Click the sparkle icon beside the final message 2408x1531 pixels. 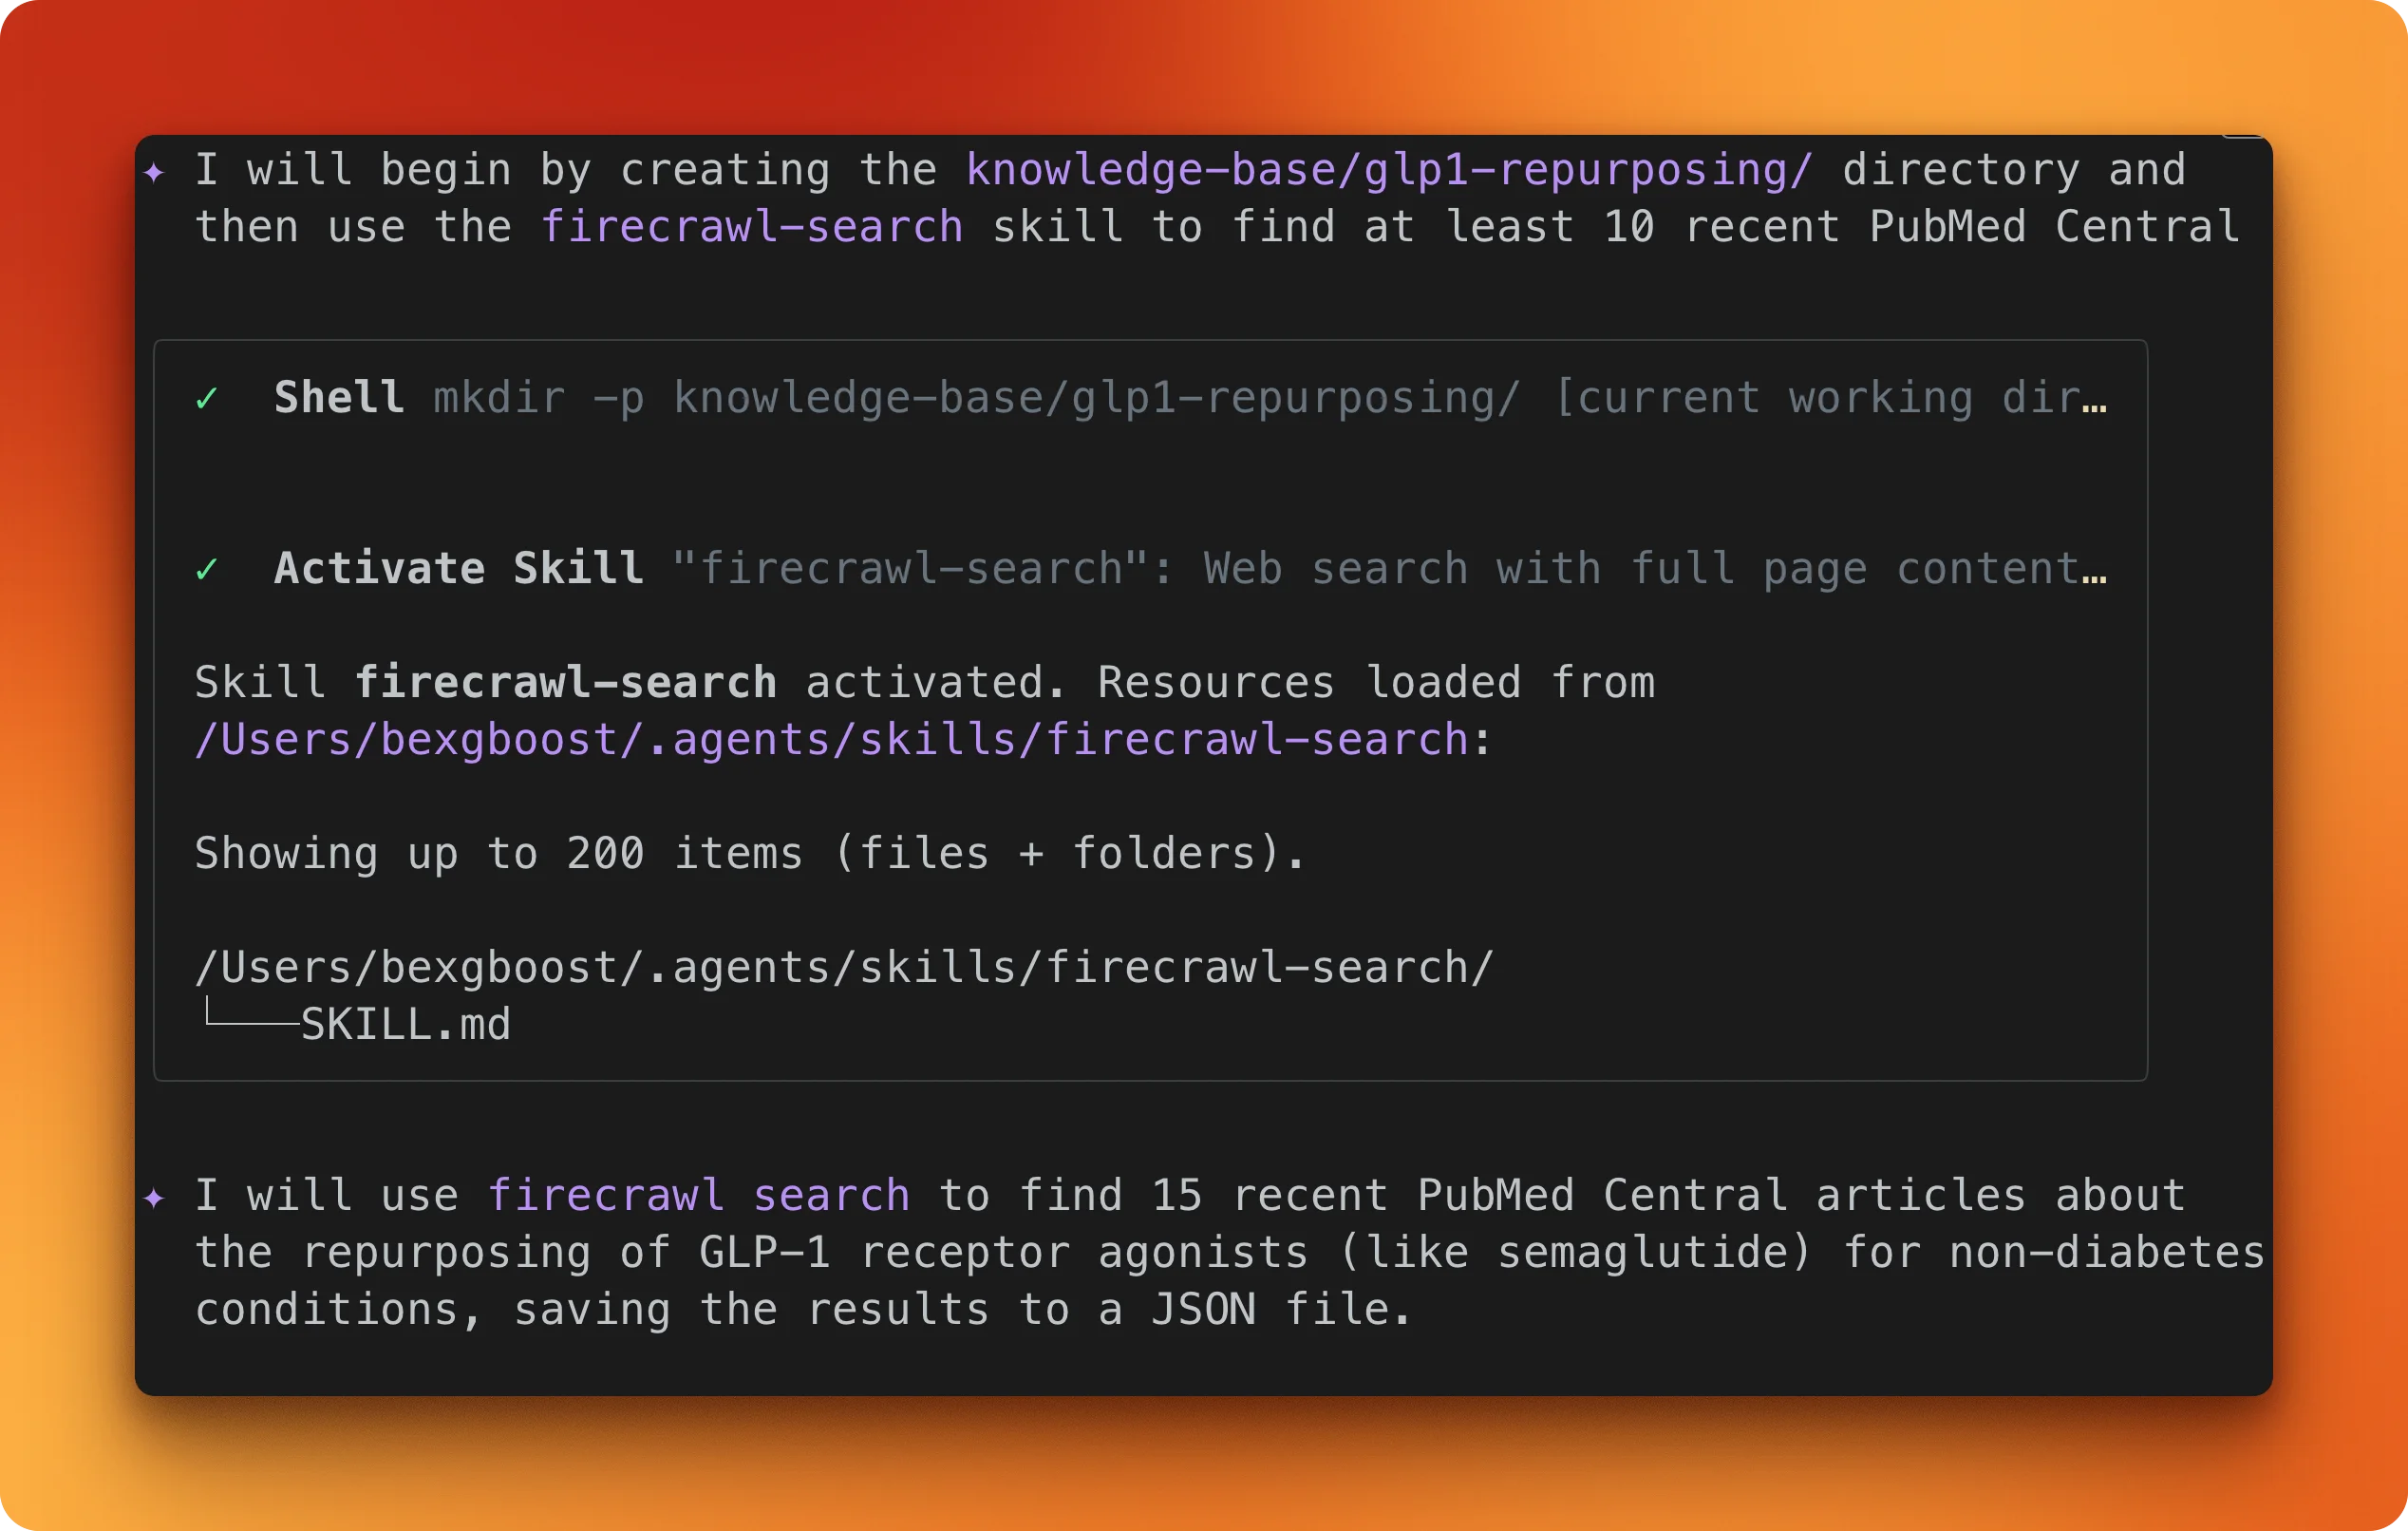click(x=155, y=1196)
